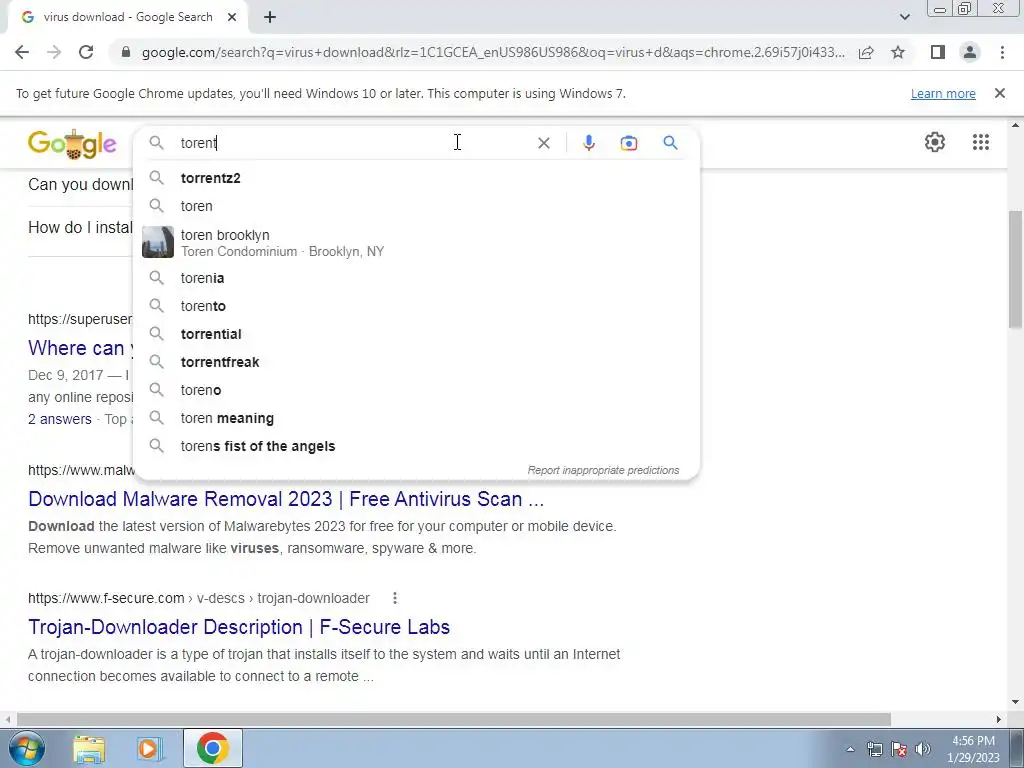
Task: Show hidden system tray icons
Action: 850,749
